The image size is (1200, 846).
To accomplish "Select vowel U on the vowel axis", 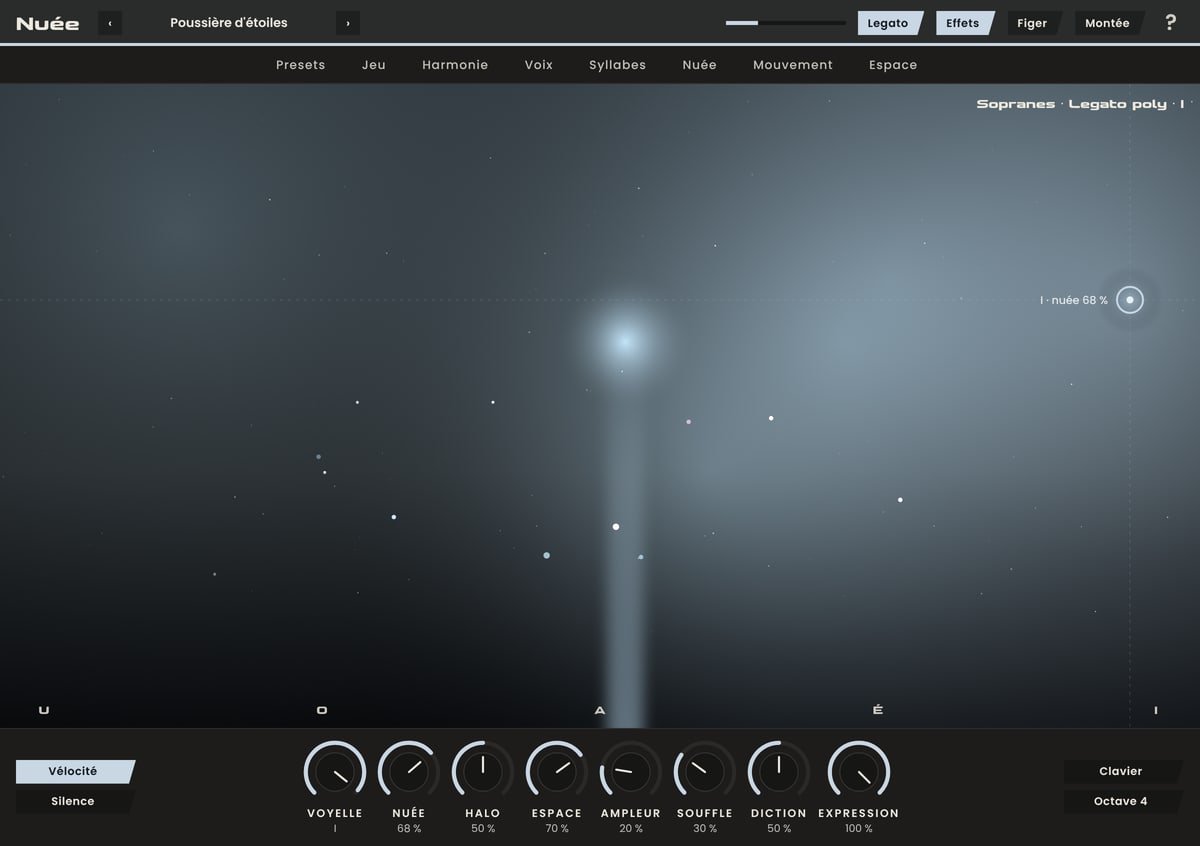I will tap(44, 711).
